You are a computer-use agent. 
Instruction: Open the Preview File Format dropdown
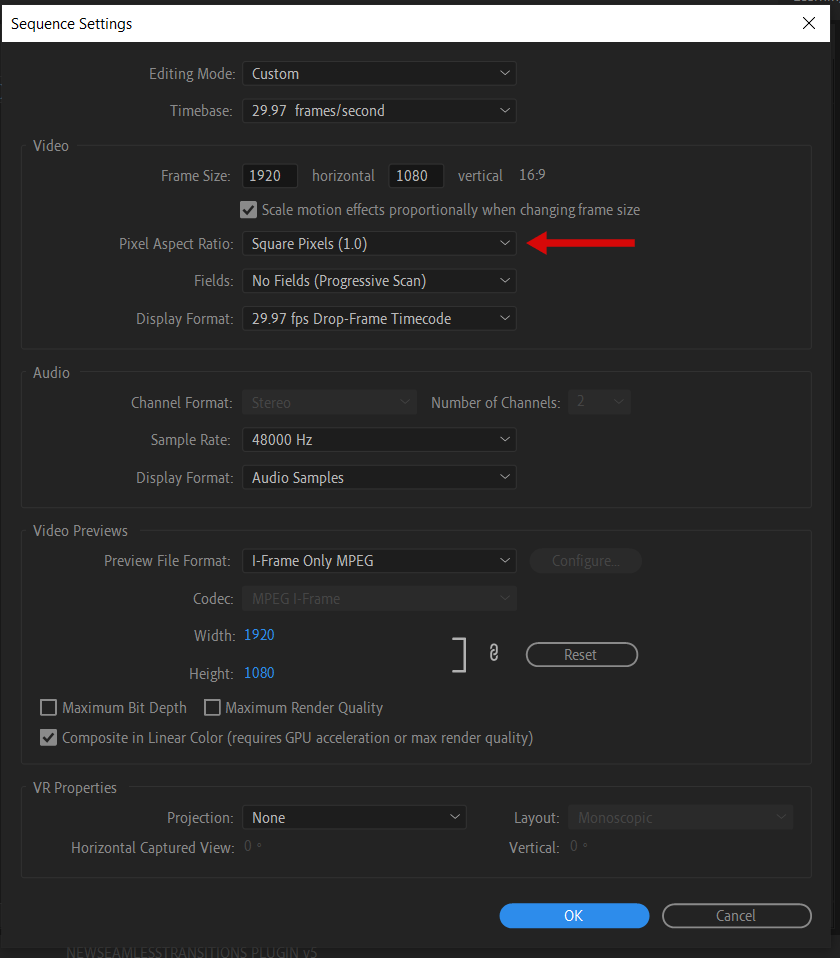[x=379, y=561]
